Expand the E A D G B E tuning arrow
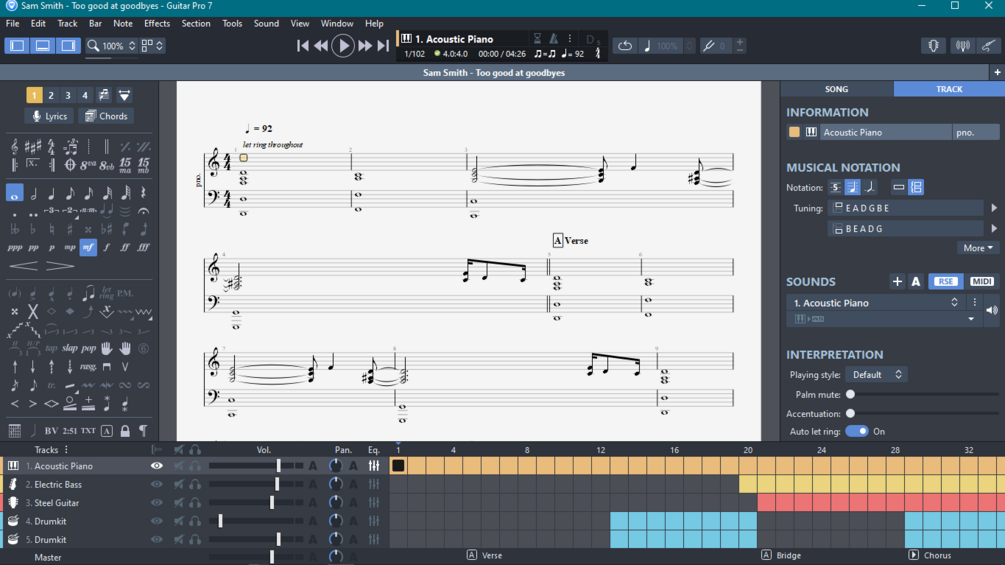 click(x=994, y=208)
